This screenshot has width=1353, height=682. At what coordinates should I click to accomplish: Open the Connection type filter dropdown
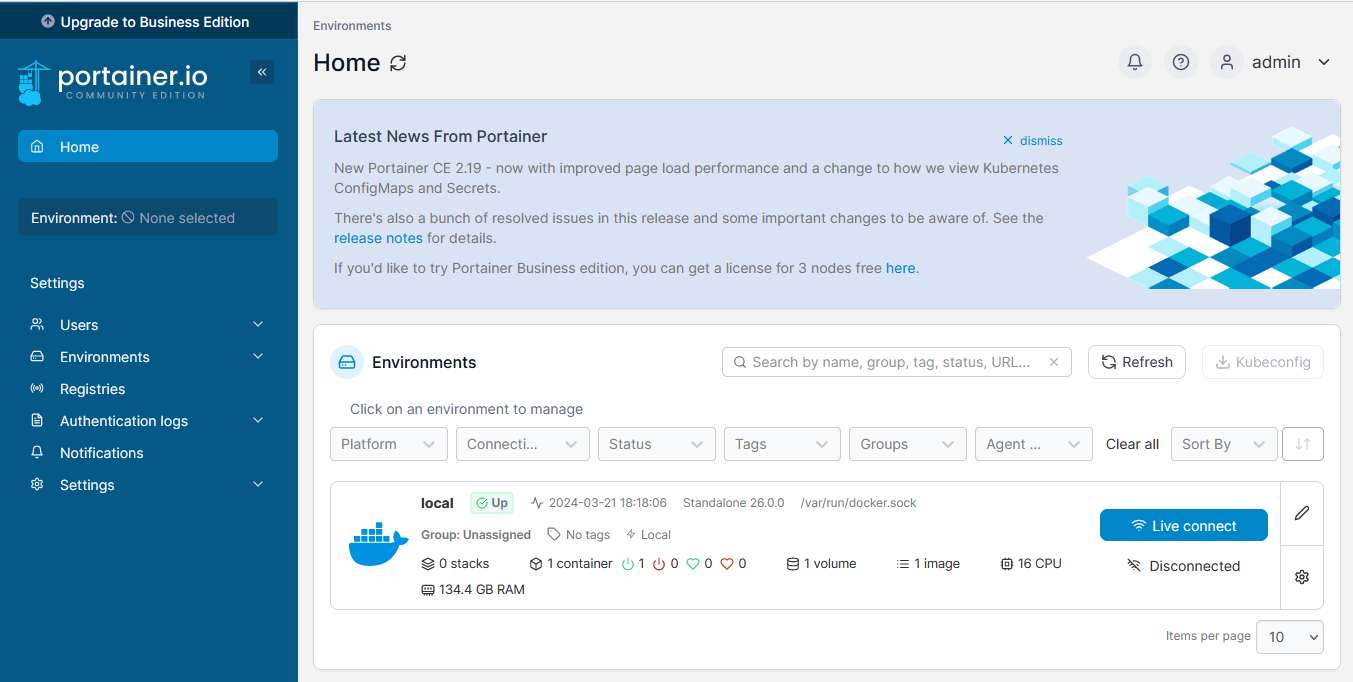tap(523, 444)
